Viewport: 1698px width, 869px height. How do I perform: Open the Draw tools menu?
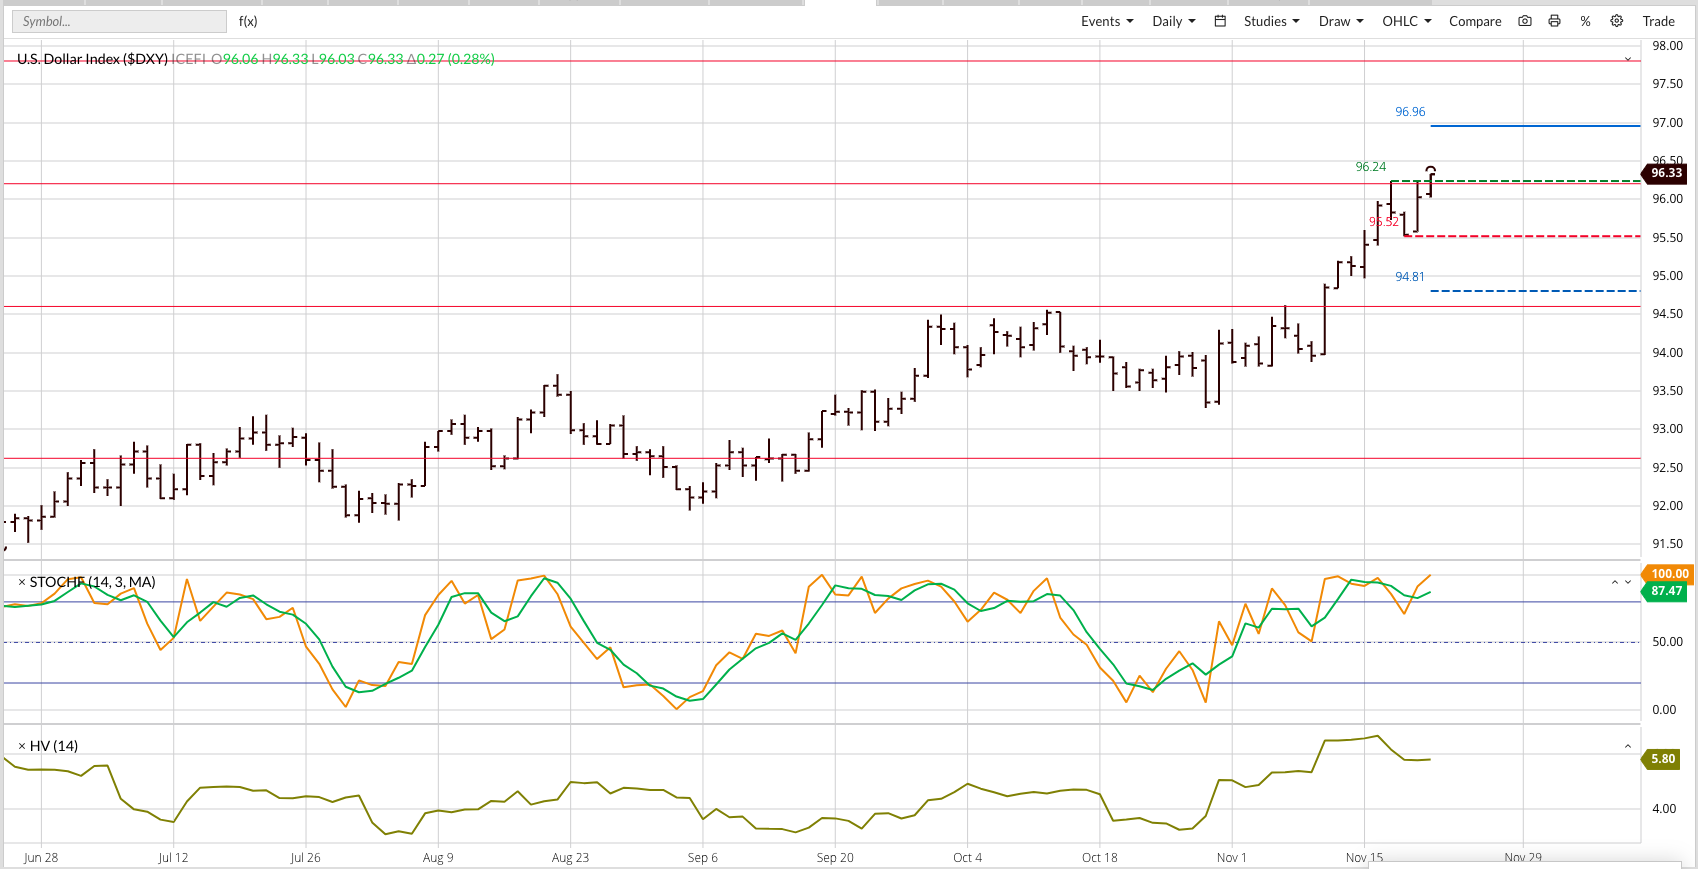tap(1341, 21)
